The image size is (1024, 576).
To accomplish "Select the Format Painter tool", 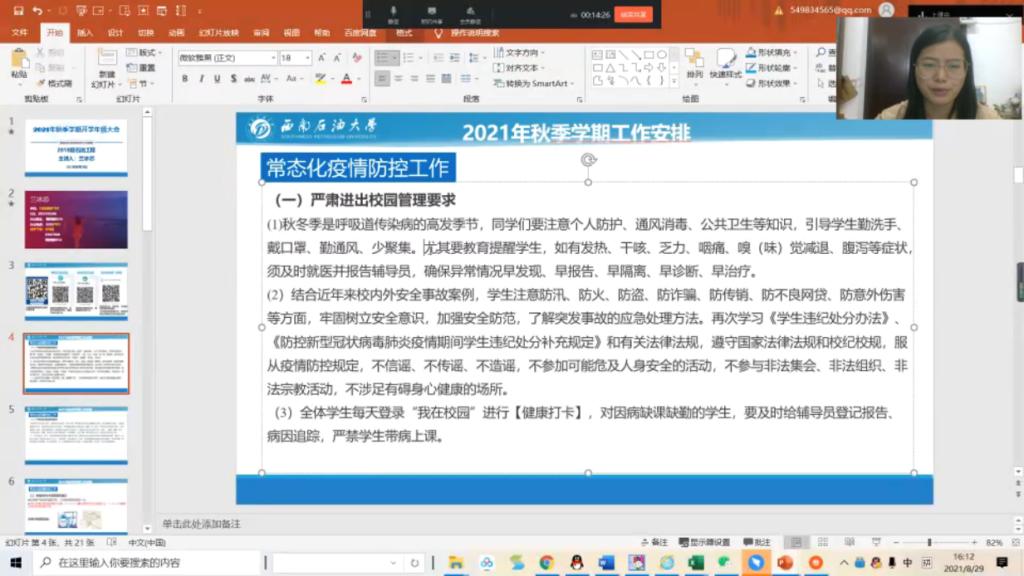I will coord(56,84).
